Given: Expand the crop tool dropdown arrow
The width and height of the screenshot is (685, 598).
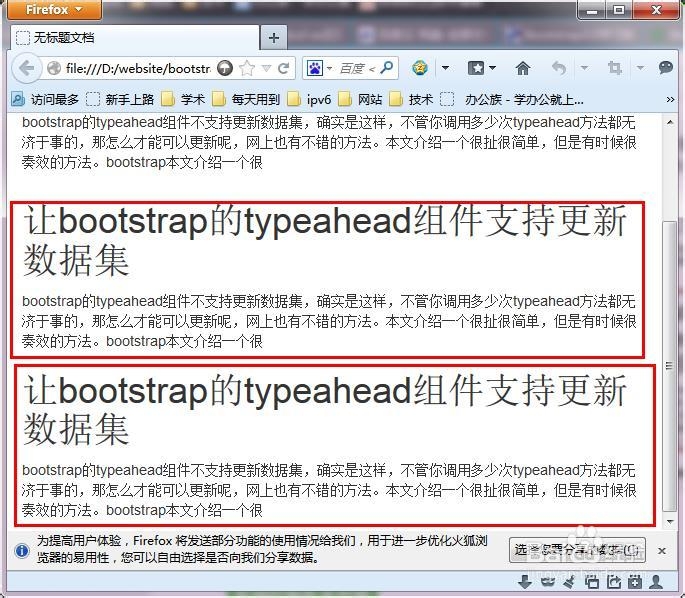Looking at the screenshot, I should click(640, 68).
